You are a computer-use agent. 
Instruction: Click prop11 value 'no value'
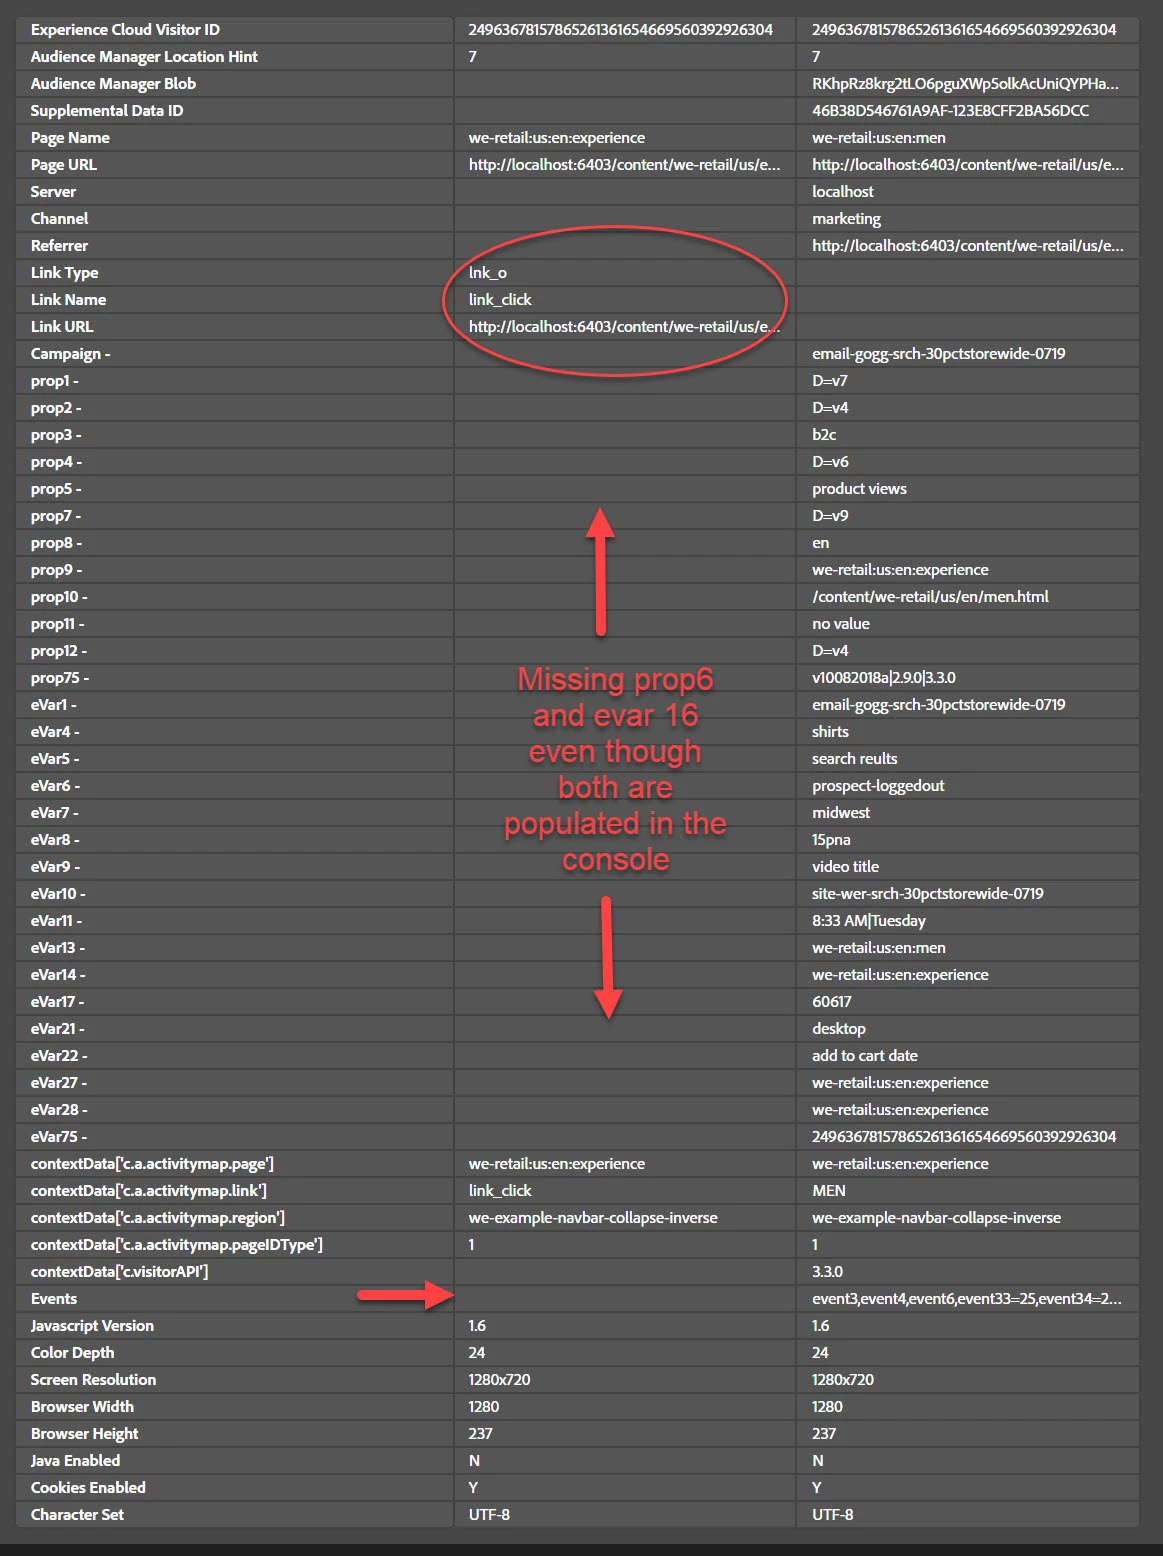[840, 624]
